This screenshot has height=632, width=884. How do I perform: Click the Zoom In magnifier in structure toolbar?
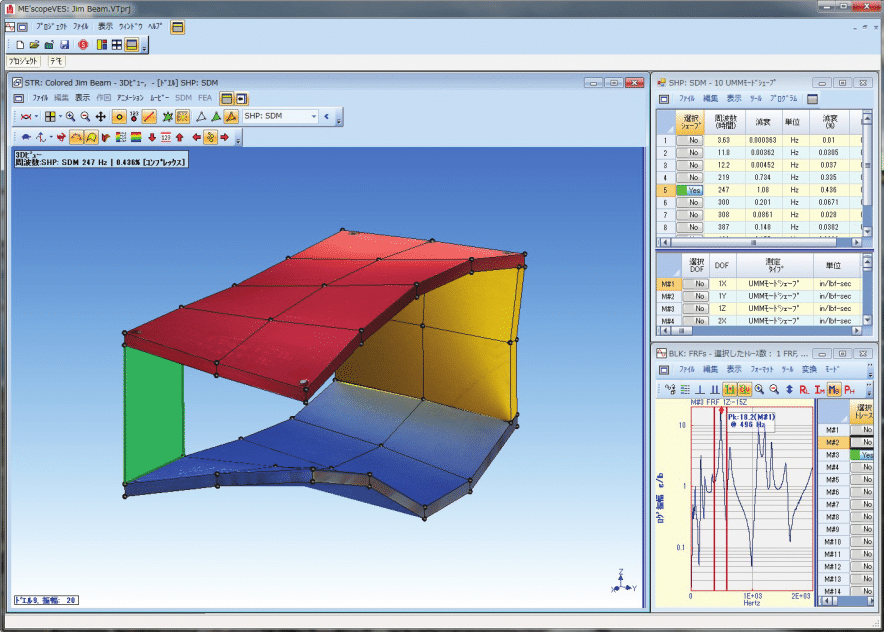(x=70, y=117)
